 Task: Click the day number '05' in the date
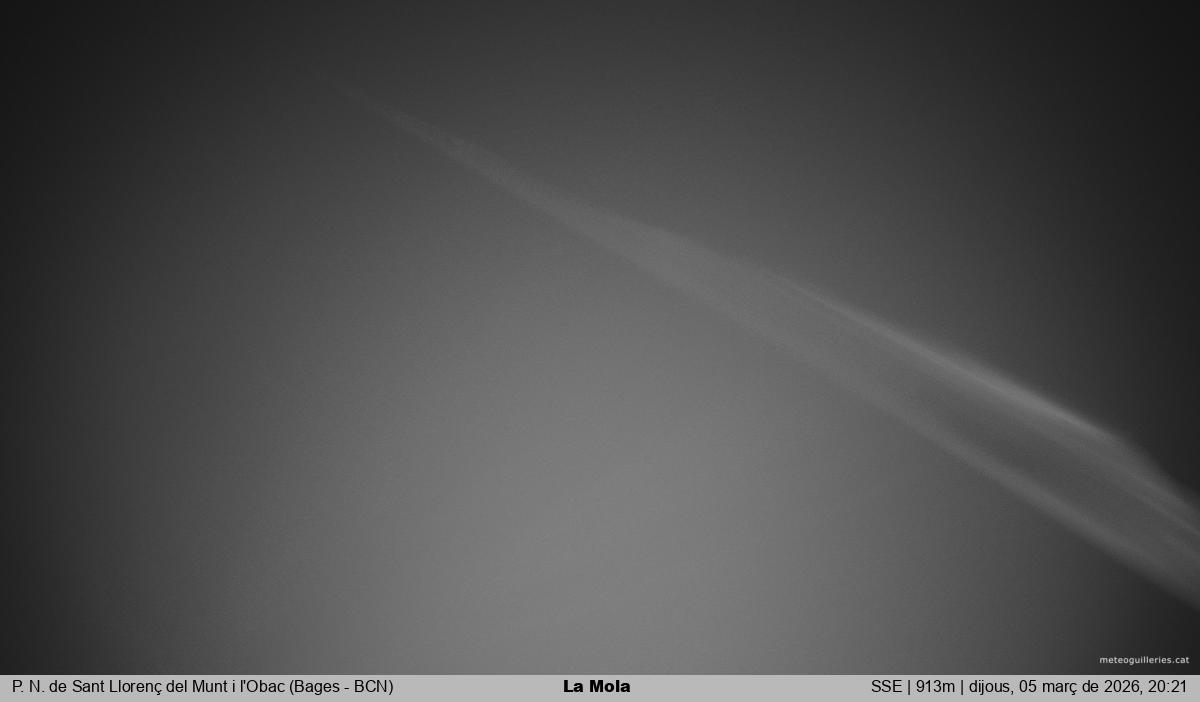click(x=1028, y=687)
